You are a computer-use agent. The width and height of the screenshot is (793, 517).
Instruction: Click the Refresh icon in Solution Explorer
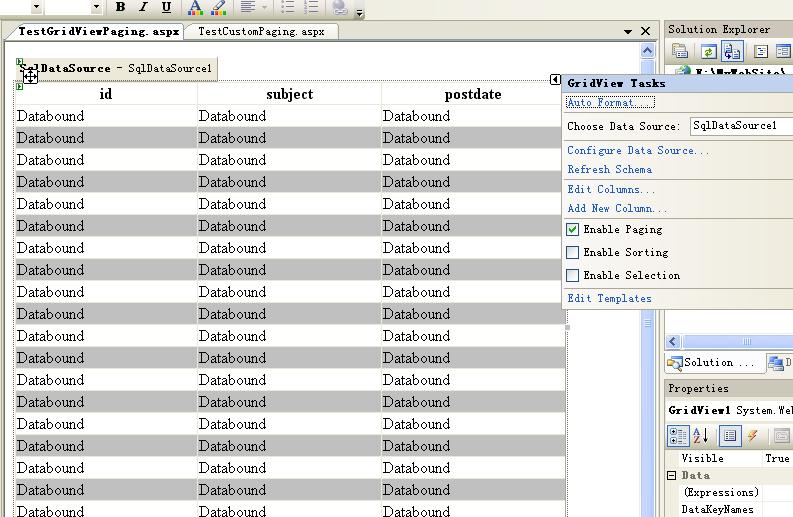pyautogui.click(x=708, y=52)
